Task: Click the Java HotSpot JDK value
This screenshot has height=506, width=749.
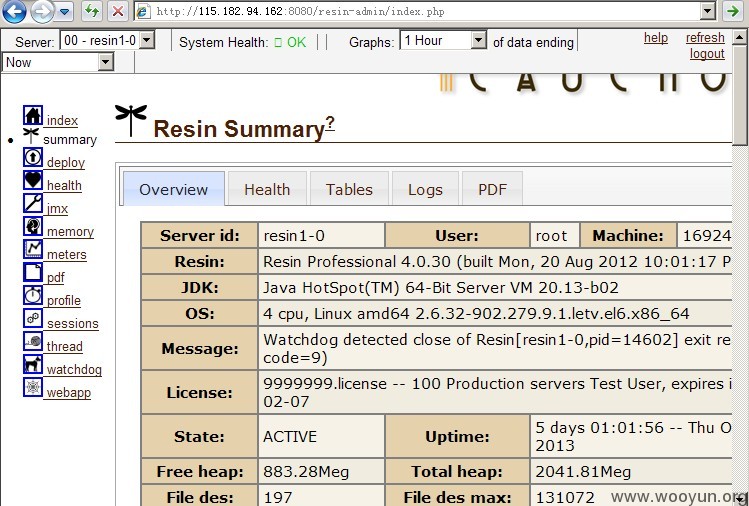Action: 441,288
